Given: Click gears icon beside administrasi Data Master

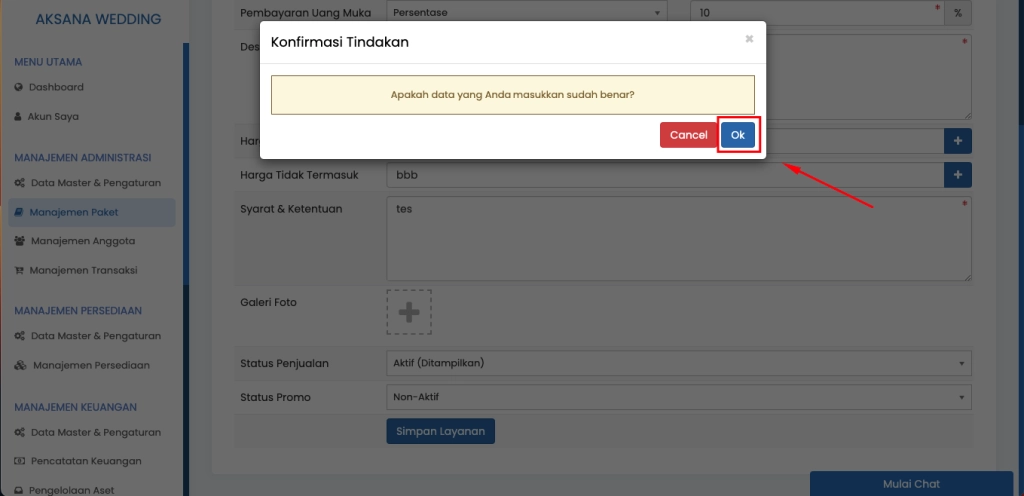Looking at the screenshot, I should pyautogui.click(x=20, y=183).
